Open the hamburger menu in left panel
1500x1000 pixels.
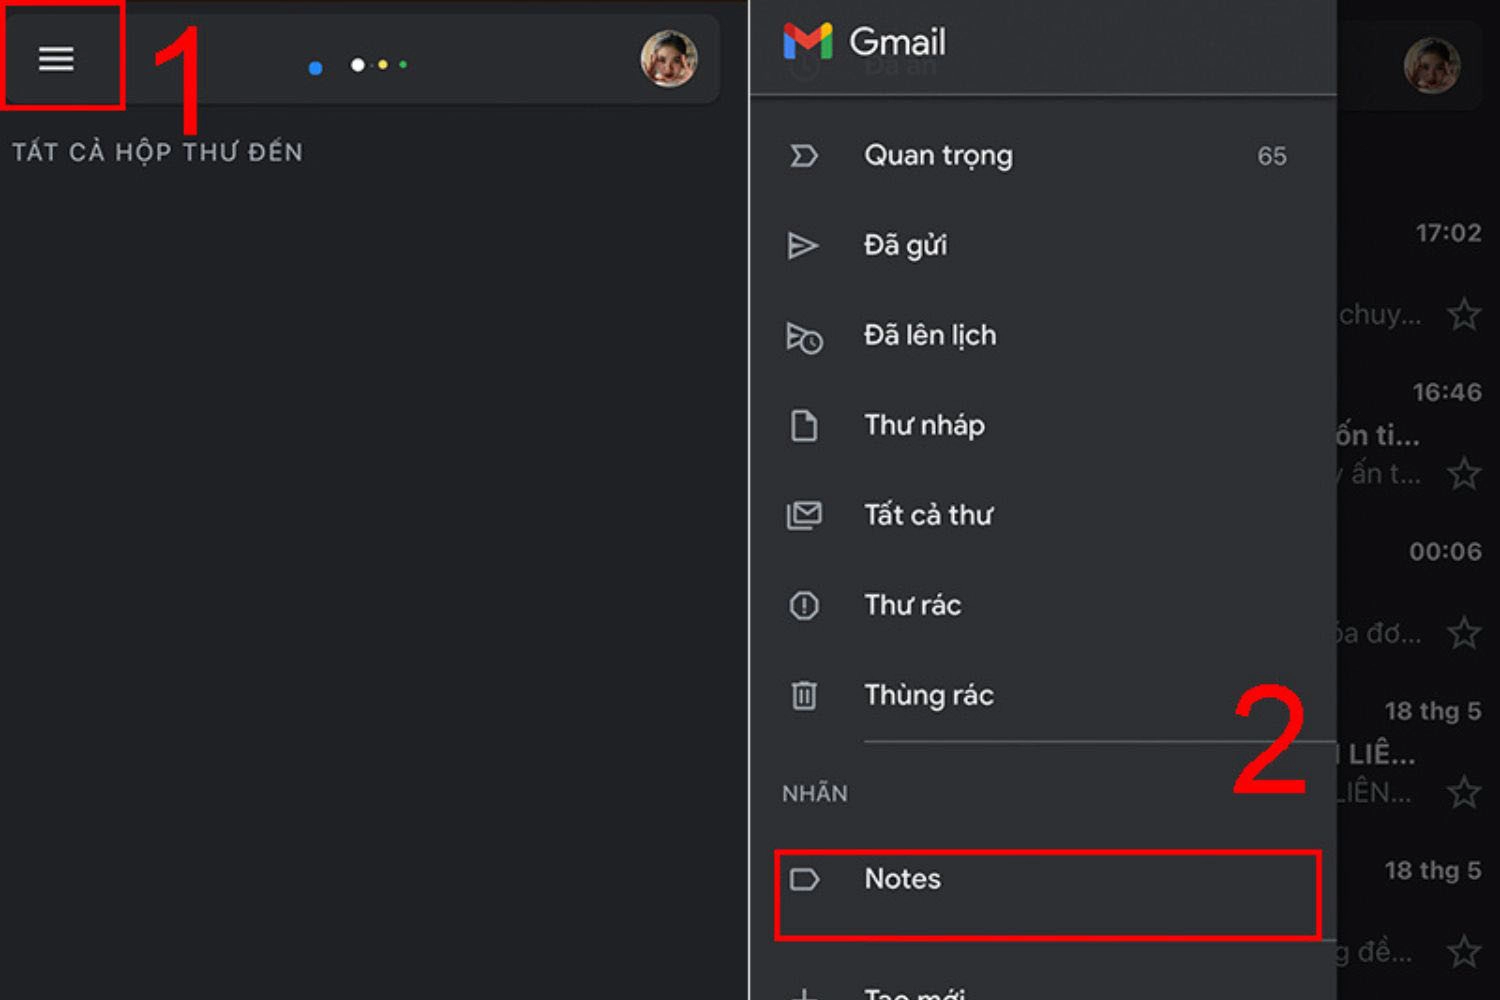(56, 59)
